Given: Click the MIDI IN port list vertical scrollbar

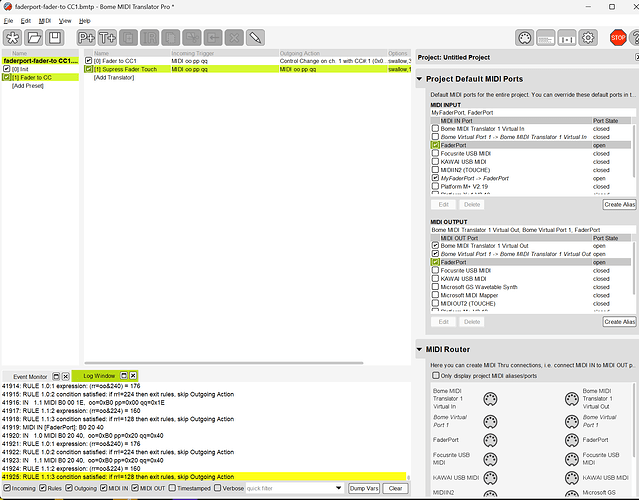Looking at the screenshot, I should coord(633,151).
